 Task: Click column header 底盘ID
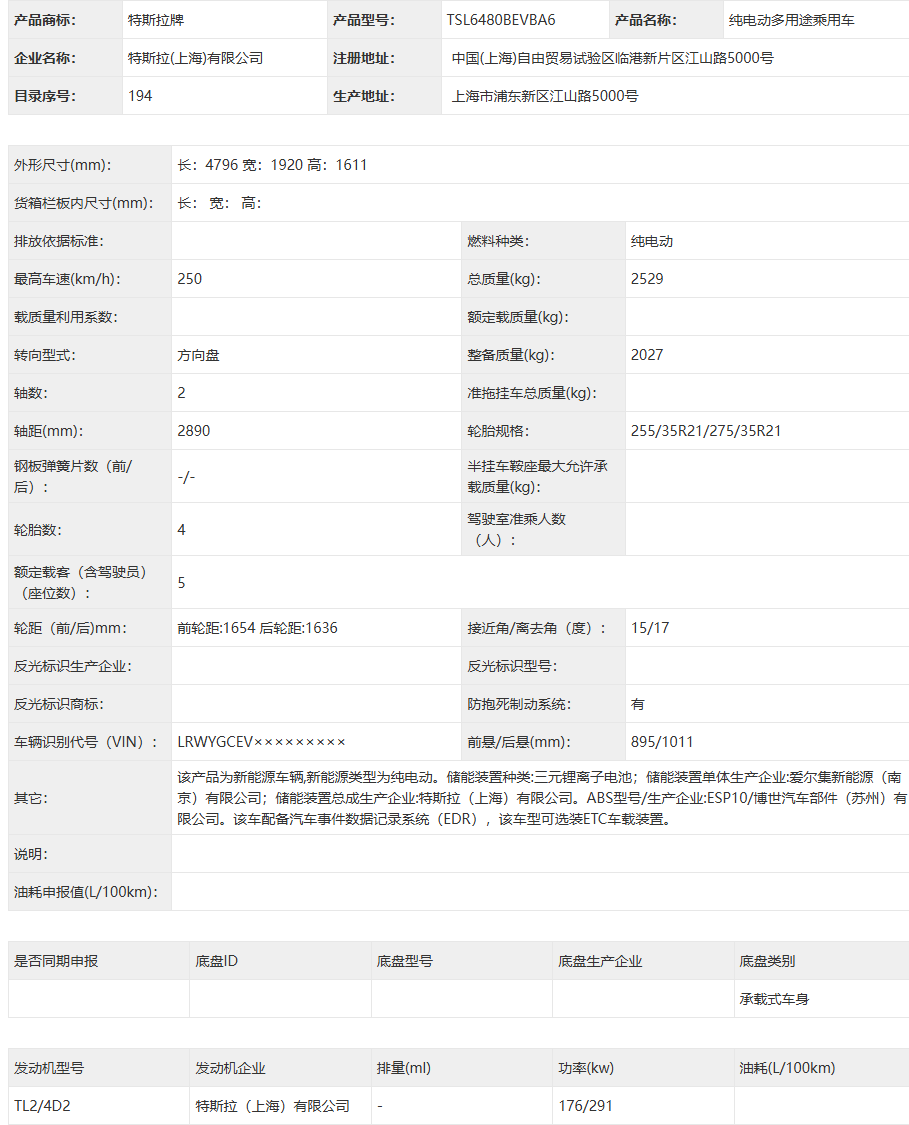point(217,961)
